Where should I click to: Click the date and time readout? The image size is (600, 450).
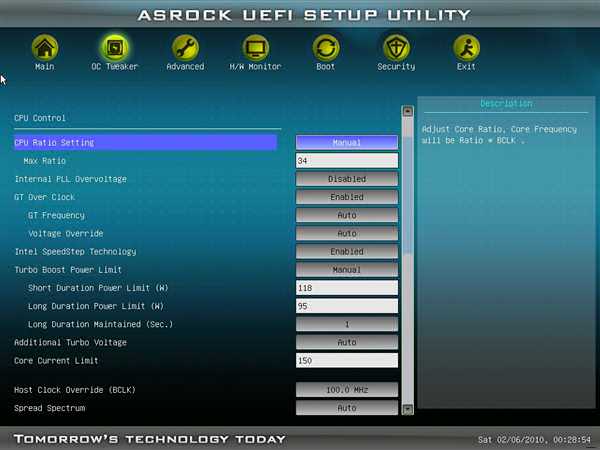click(535, 439)
